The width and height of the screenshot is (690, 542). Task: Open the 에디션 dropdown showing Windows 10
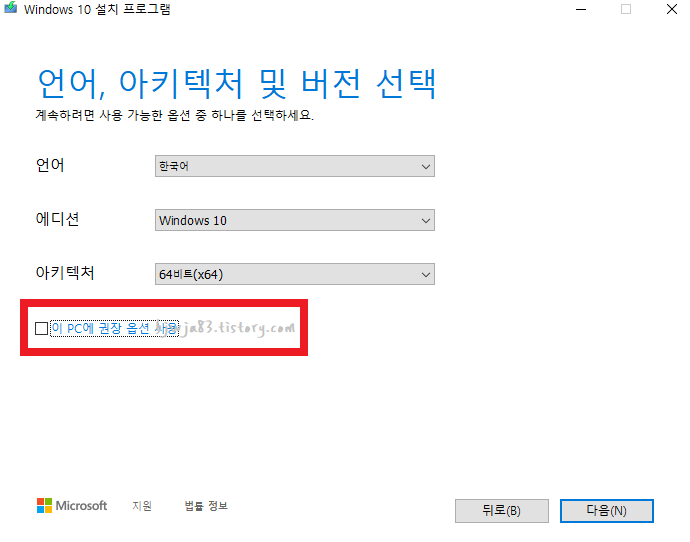click(294, 220)
